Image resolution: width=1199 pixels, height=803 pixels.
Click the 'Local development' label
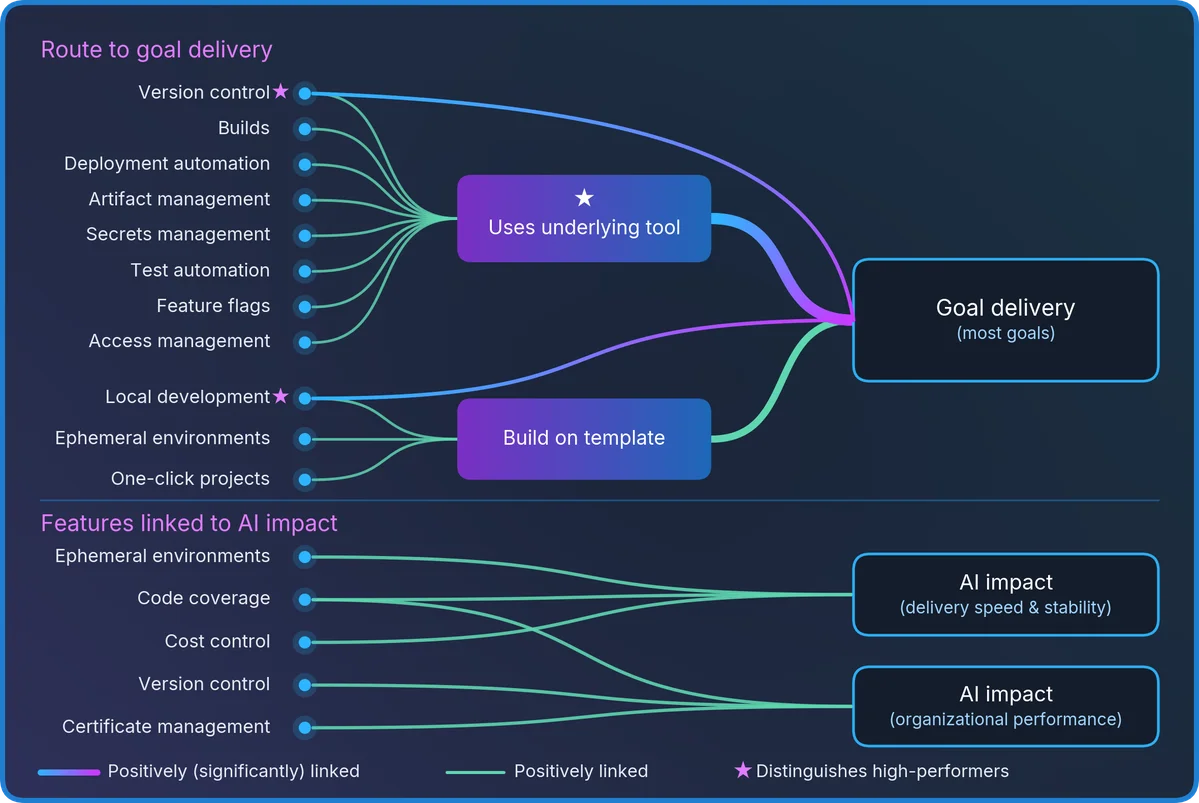tap(187, 397)
